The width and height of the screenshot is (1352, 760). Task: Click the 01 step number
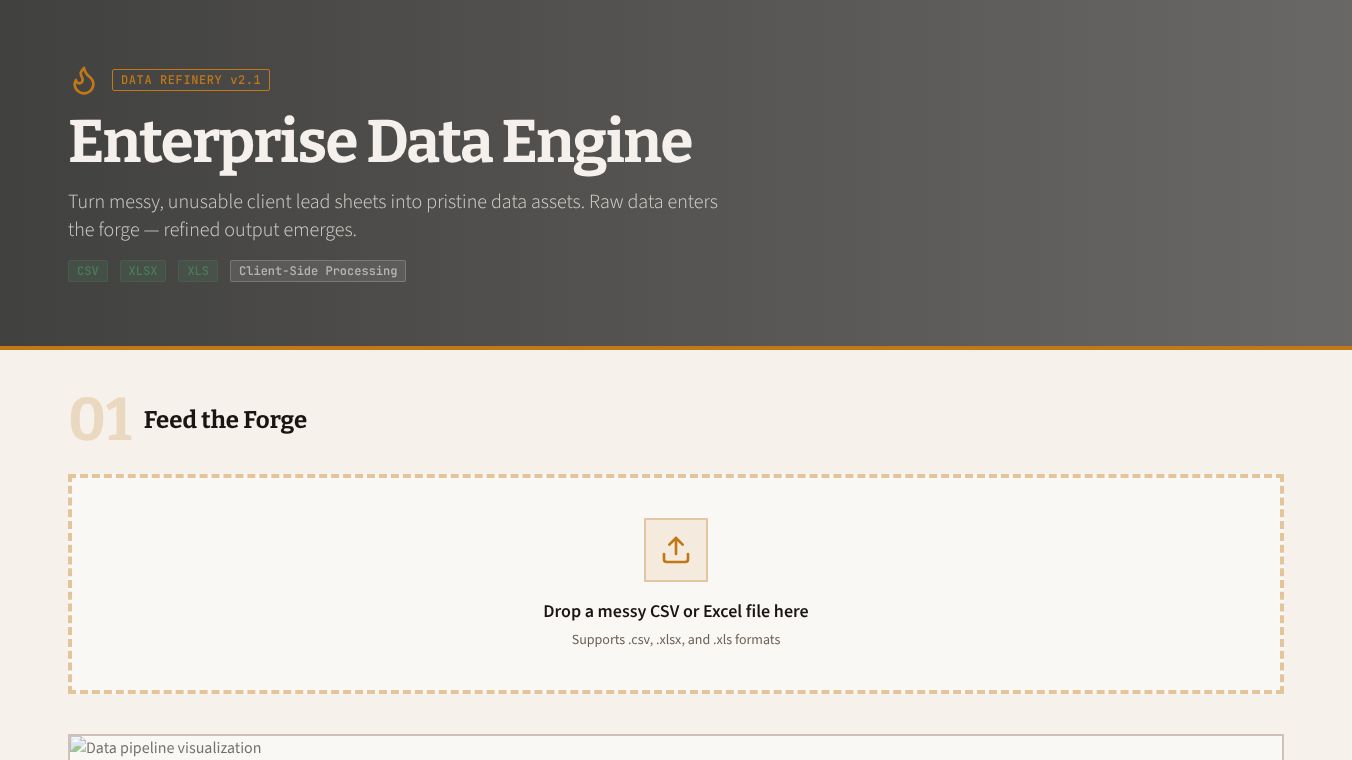point(100,419)
